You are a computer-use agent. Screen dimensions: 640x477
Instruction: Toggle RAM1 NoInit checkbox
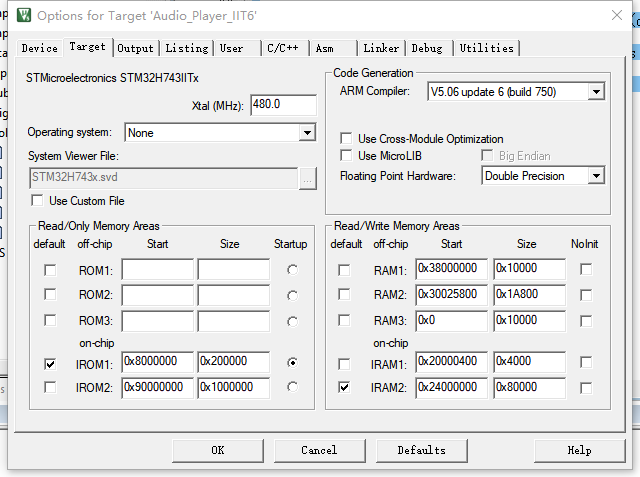[x=586, y=269]
